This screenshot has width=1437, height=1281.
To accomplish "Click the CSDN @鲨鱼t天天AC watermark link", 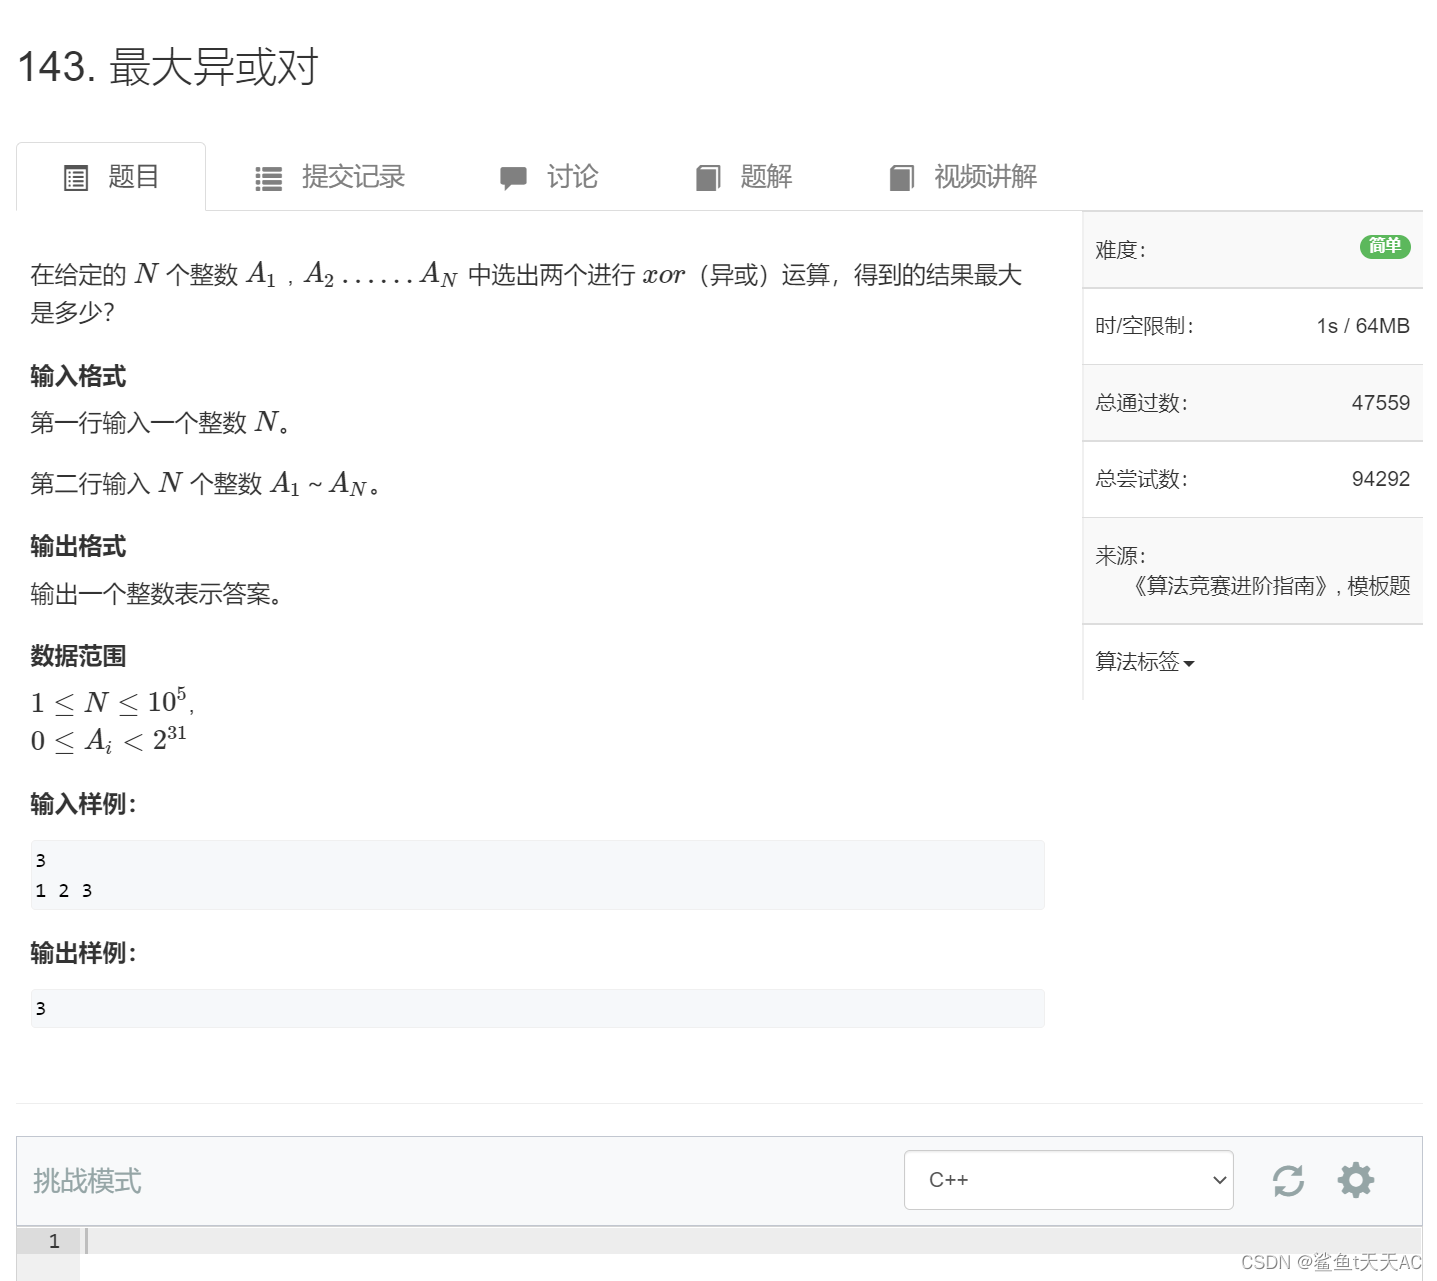I will [1330, 1262].
